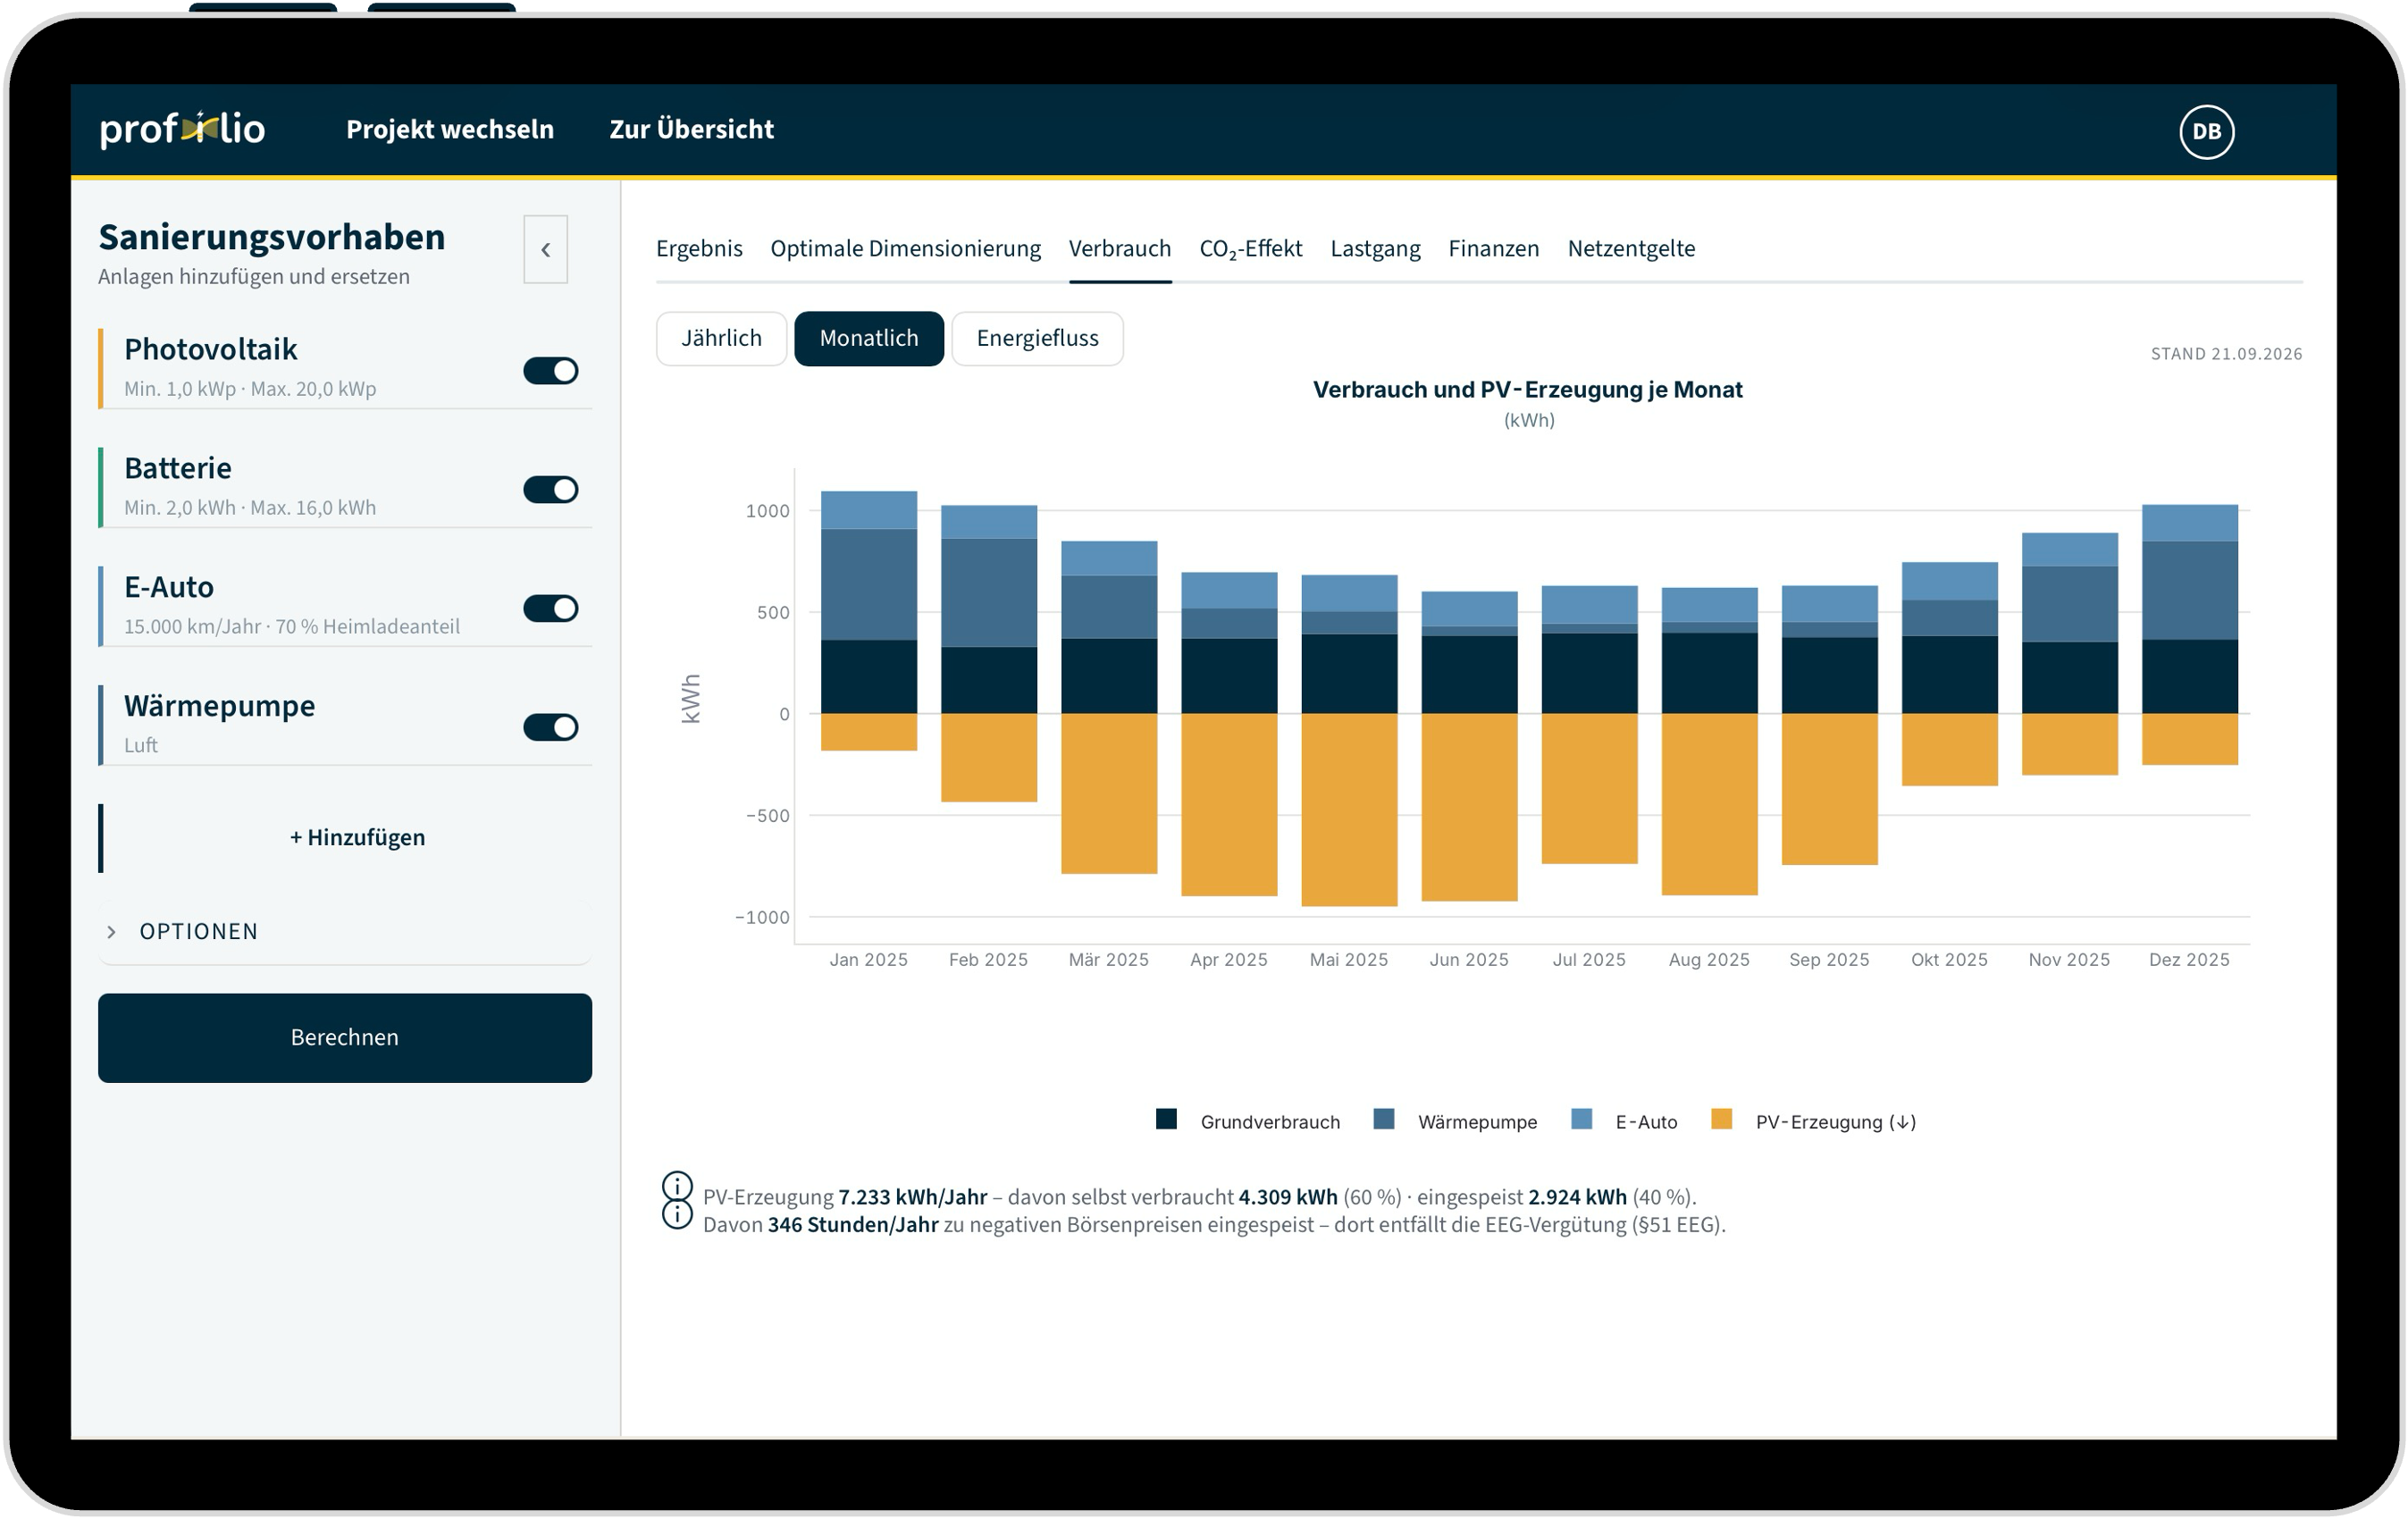Click Projekt wechseln in the header
Screen dimensions: 2408x1519
click(450, 130)
